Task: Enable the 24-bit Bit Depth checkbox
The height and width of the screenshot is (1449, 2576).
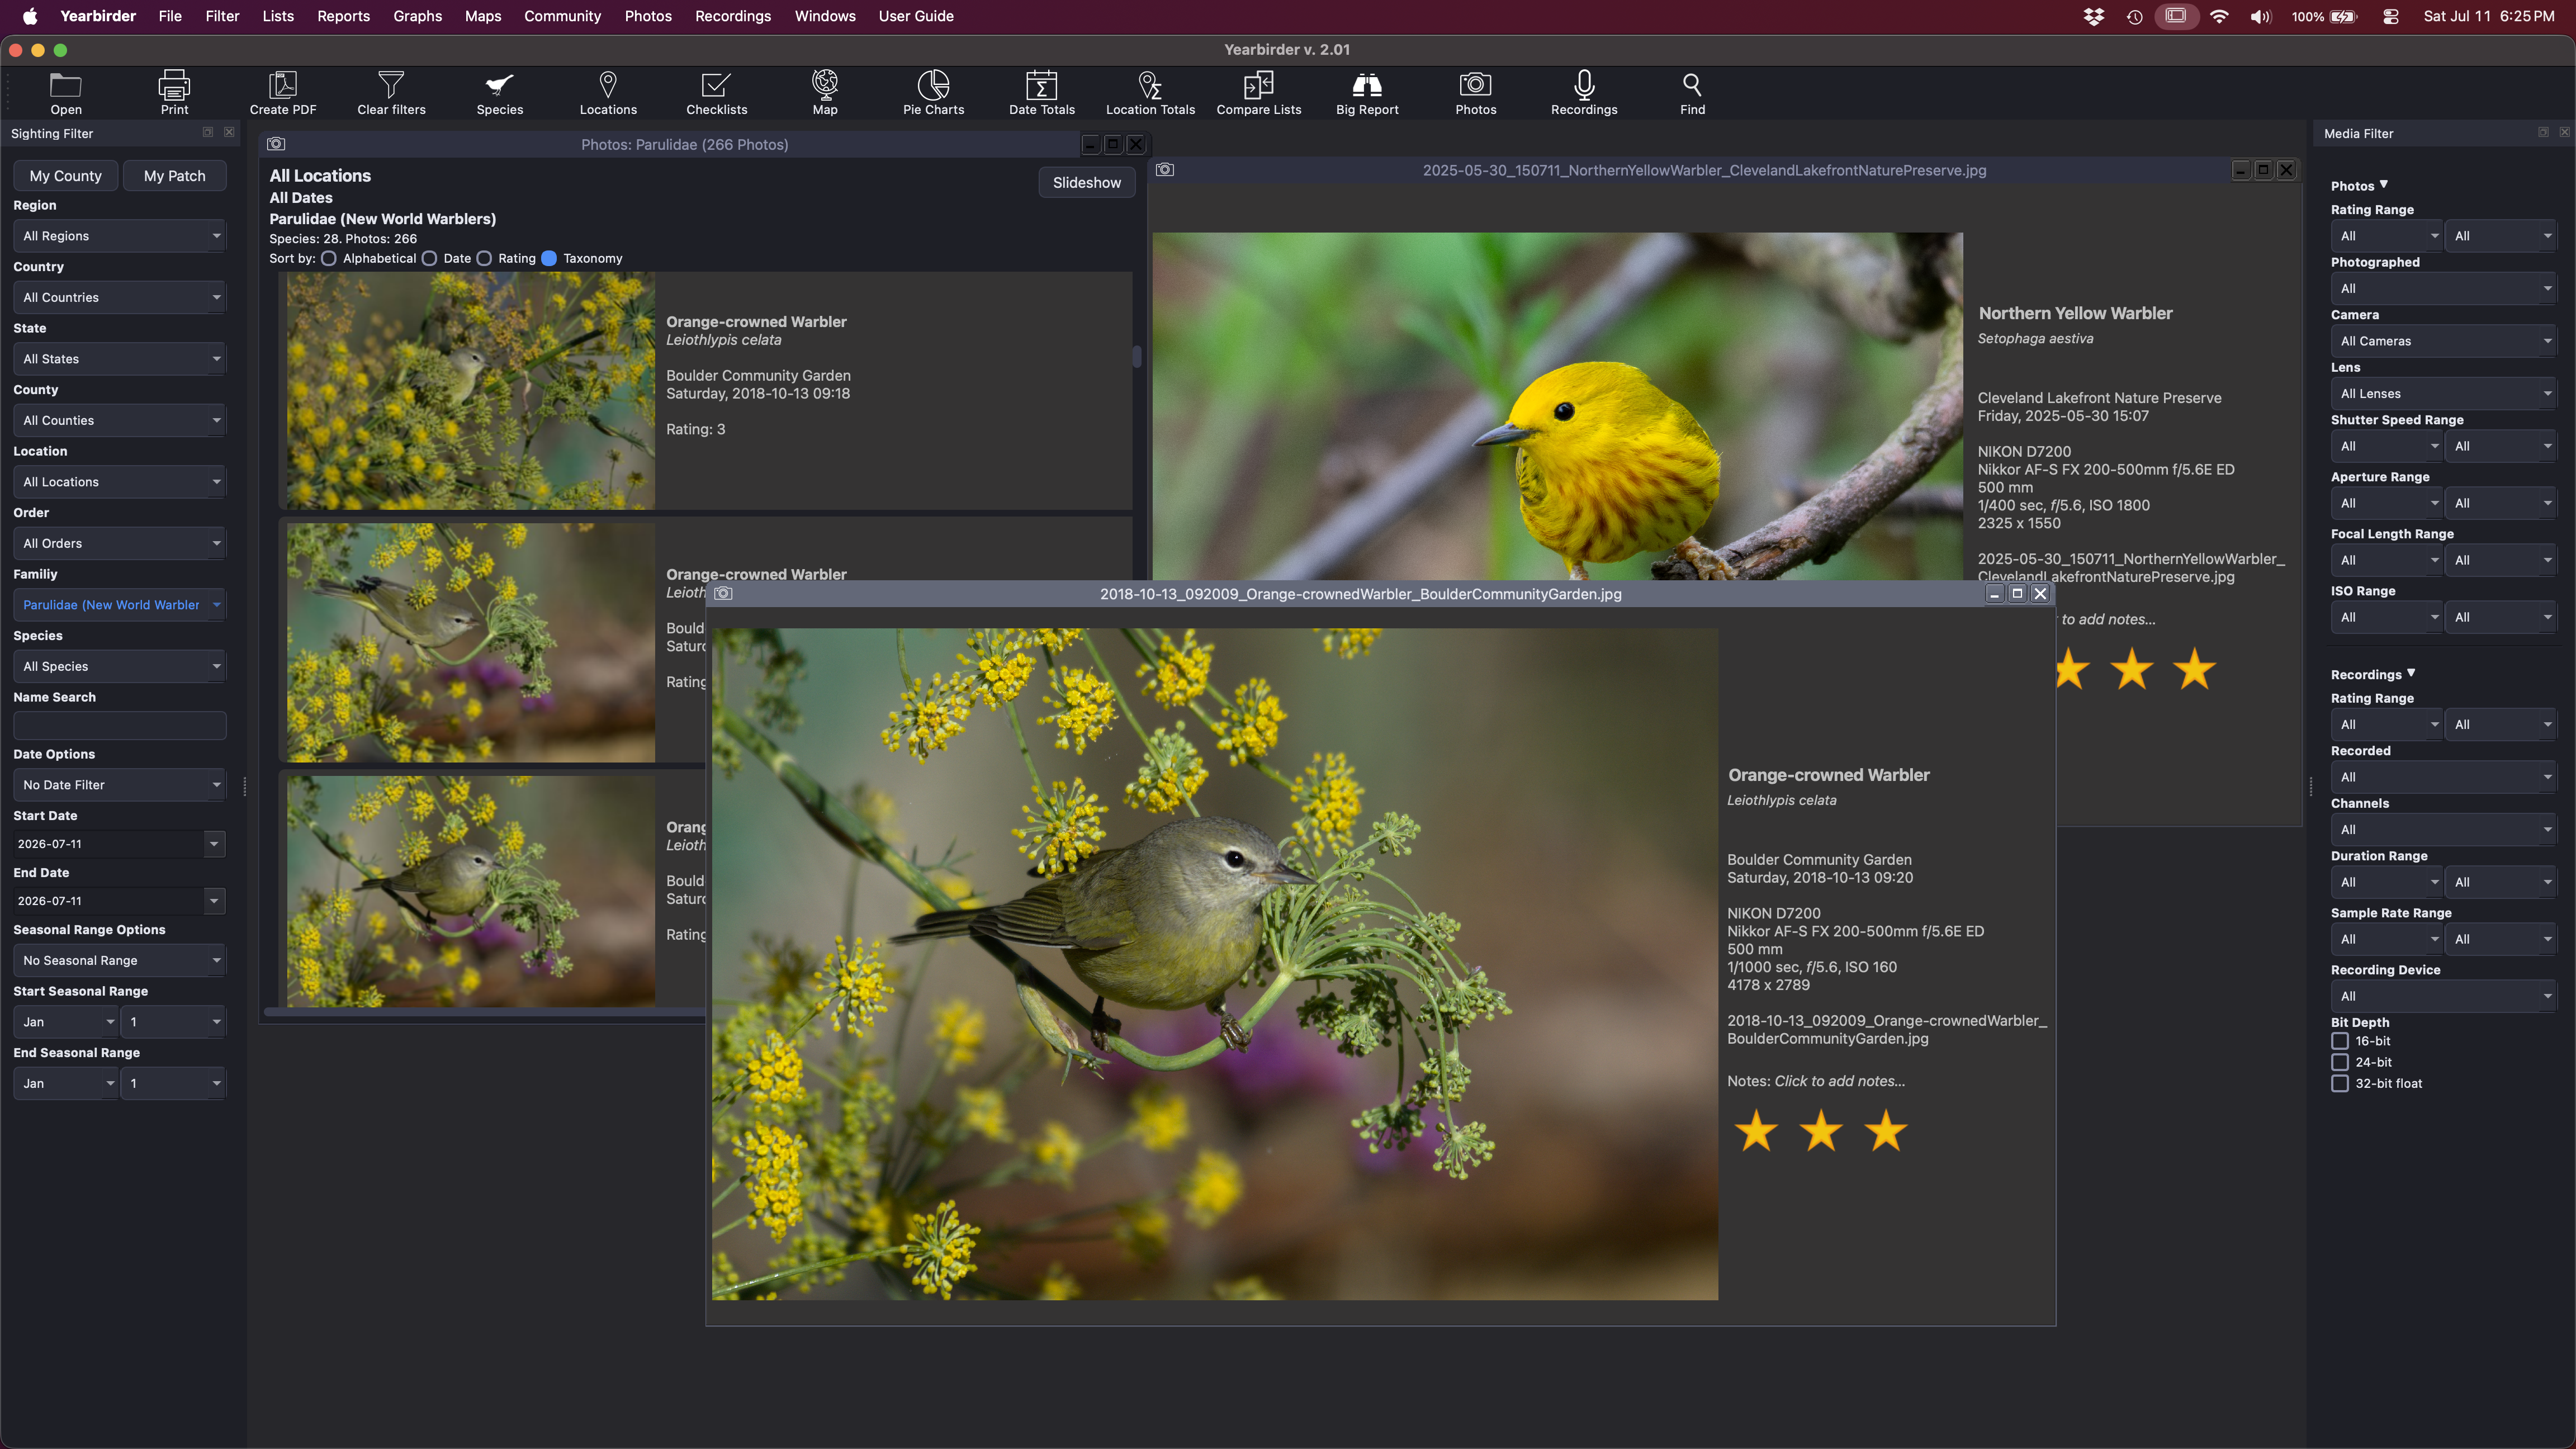Action: coord(2340,1062)
